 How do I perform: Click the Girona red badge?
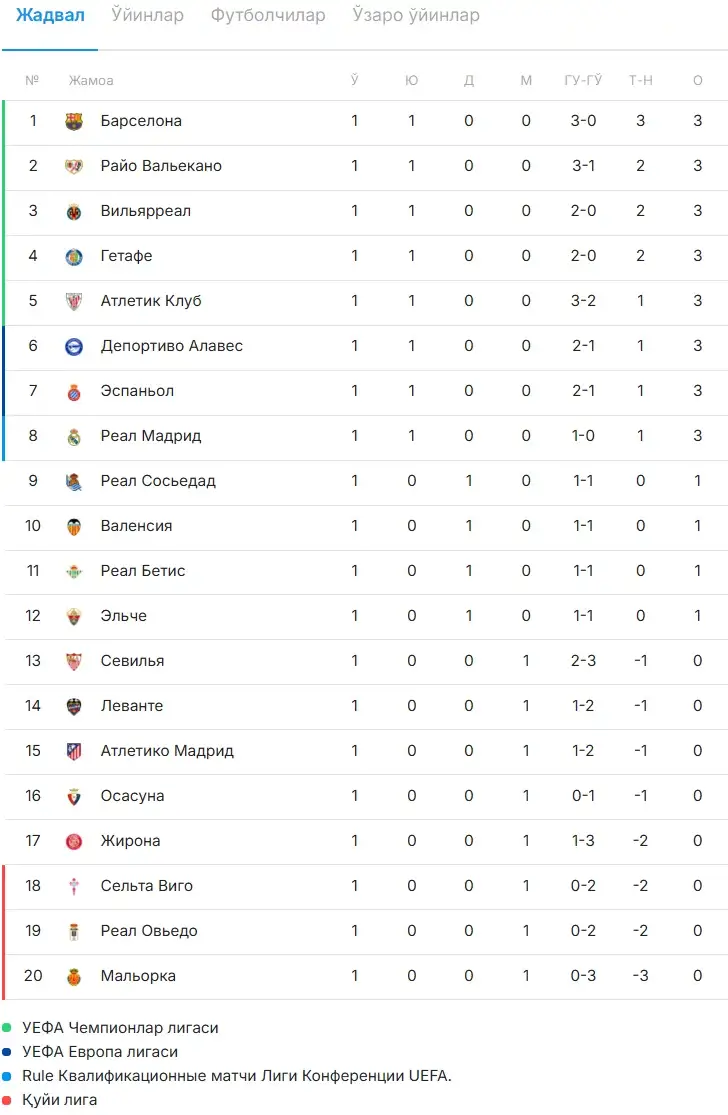(x=74, y=841)
